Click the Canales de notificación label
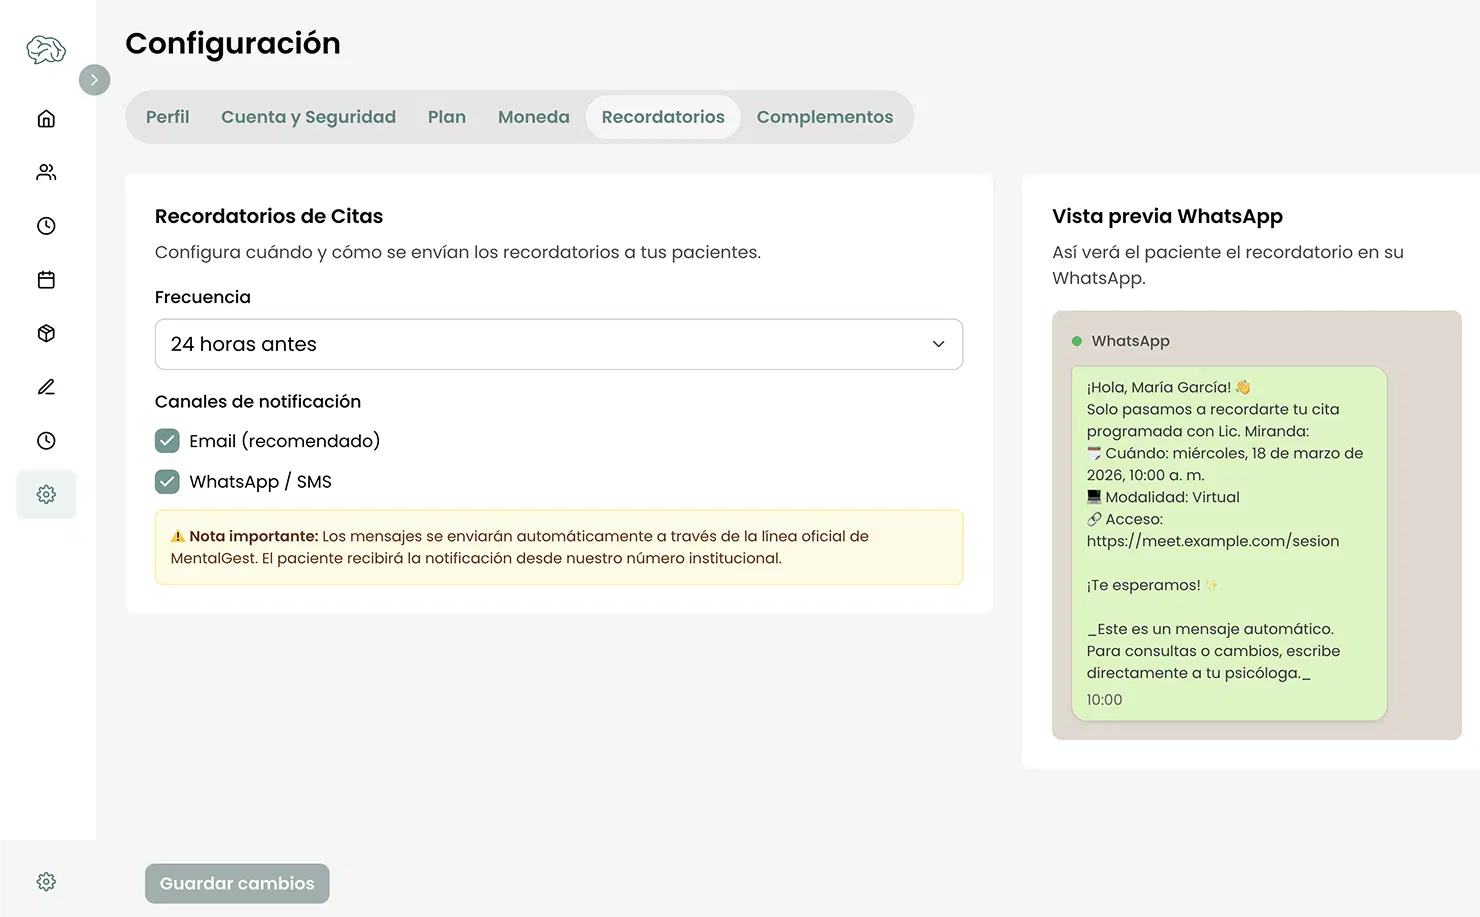This screenshot has width=1480, height=917. click(x=258, y=401)
